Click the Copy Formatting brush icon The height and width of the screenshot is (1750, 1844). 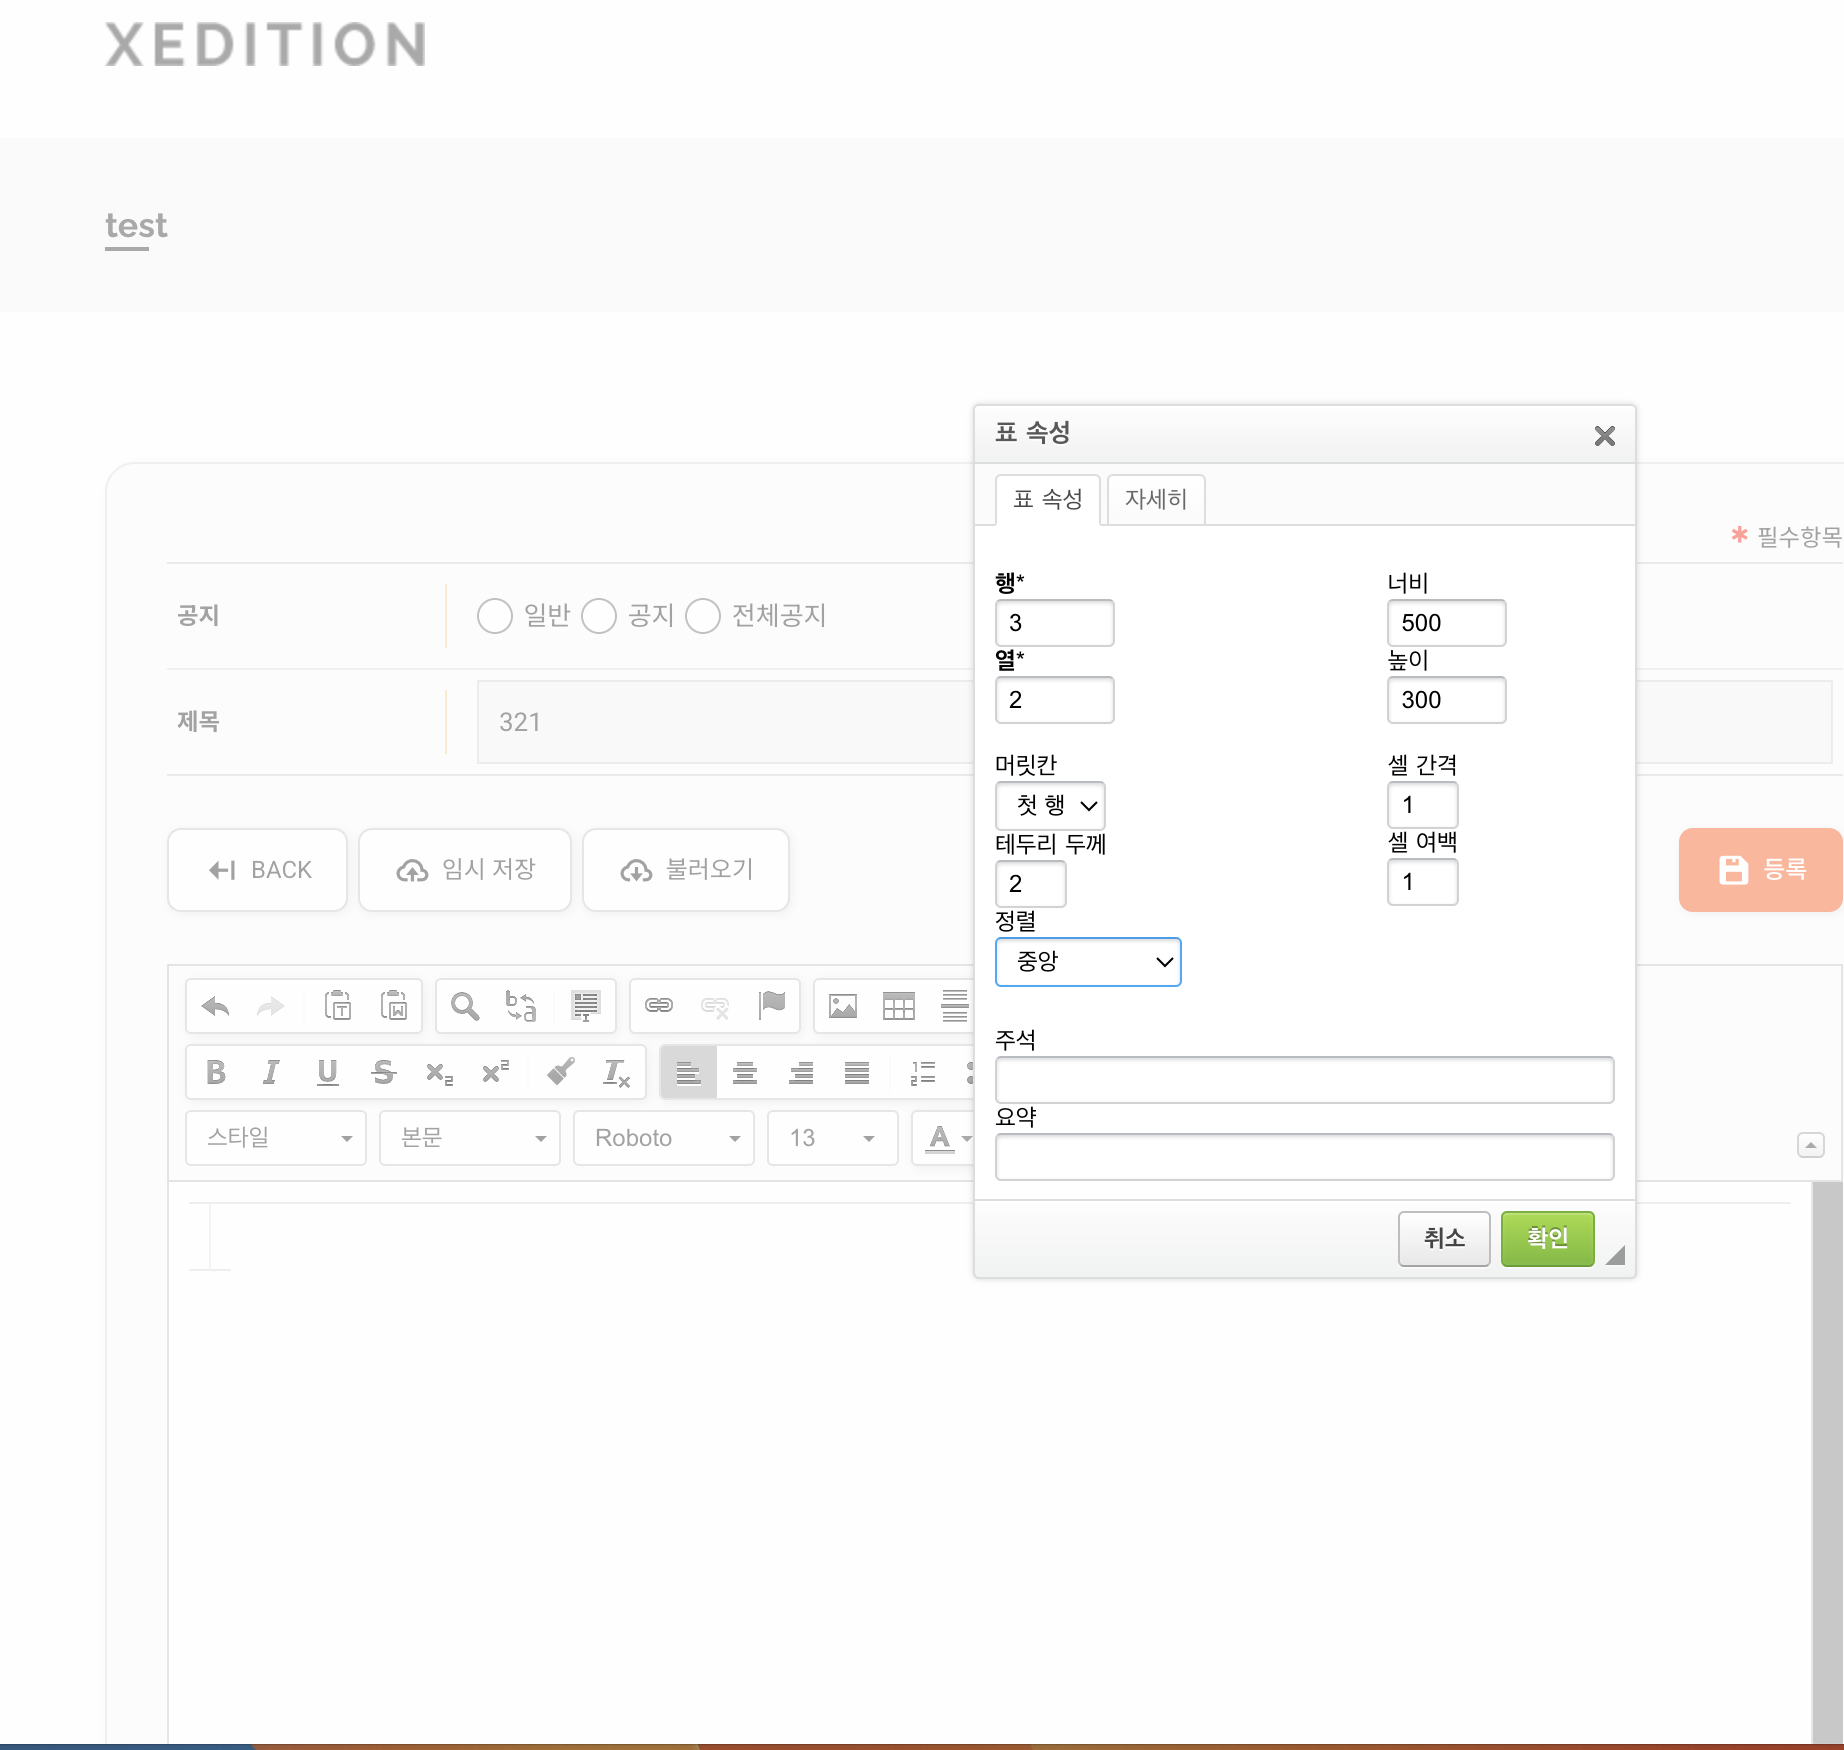561,1073
